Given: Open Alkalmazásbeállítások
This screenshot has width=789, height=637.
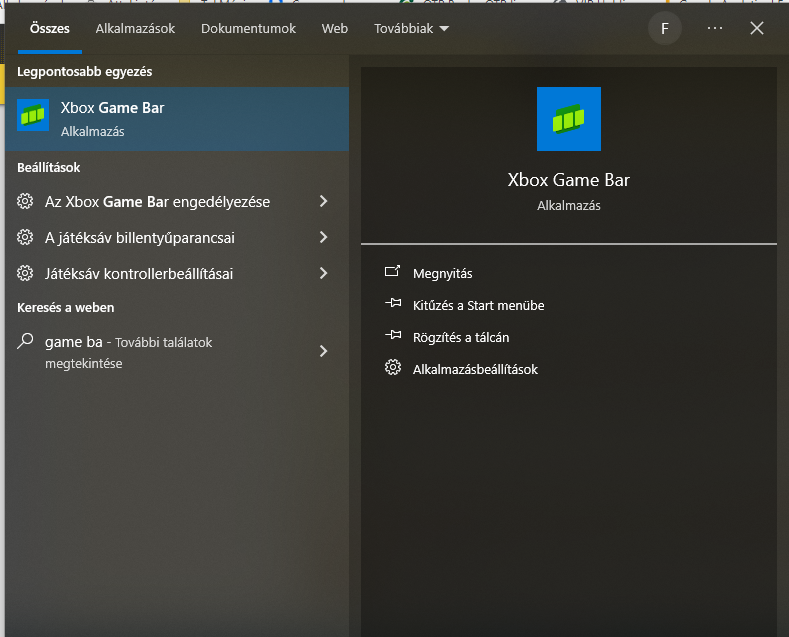Looking at the screenshot, I should (475, 369).
